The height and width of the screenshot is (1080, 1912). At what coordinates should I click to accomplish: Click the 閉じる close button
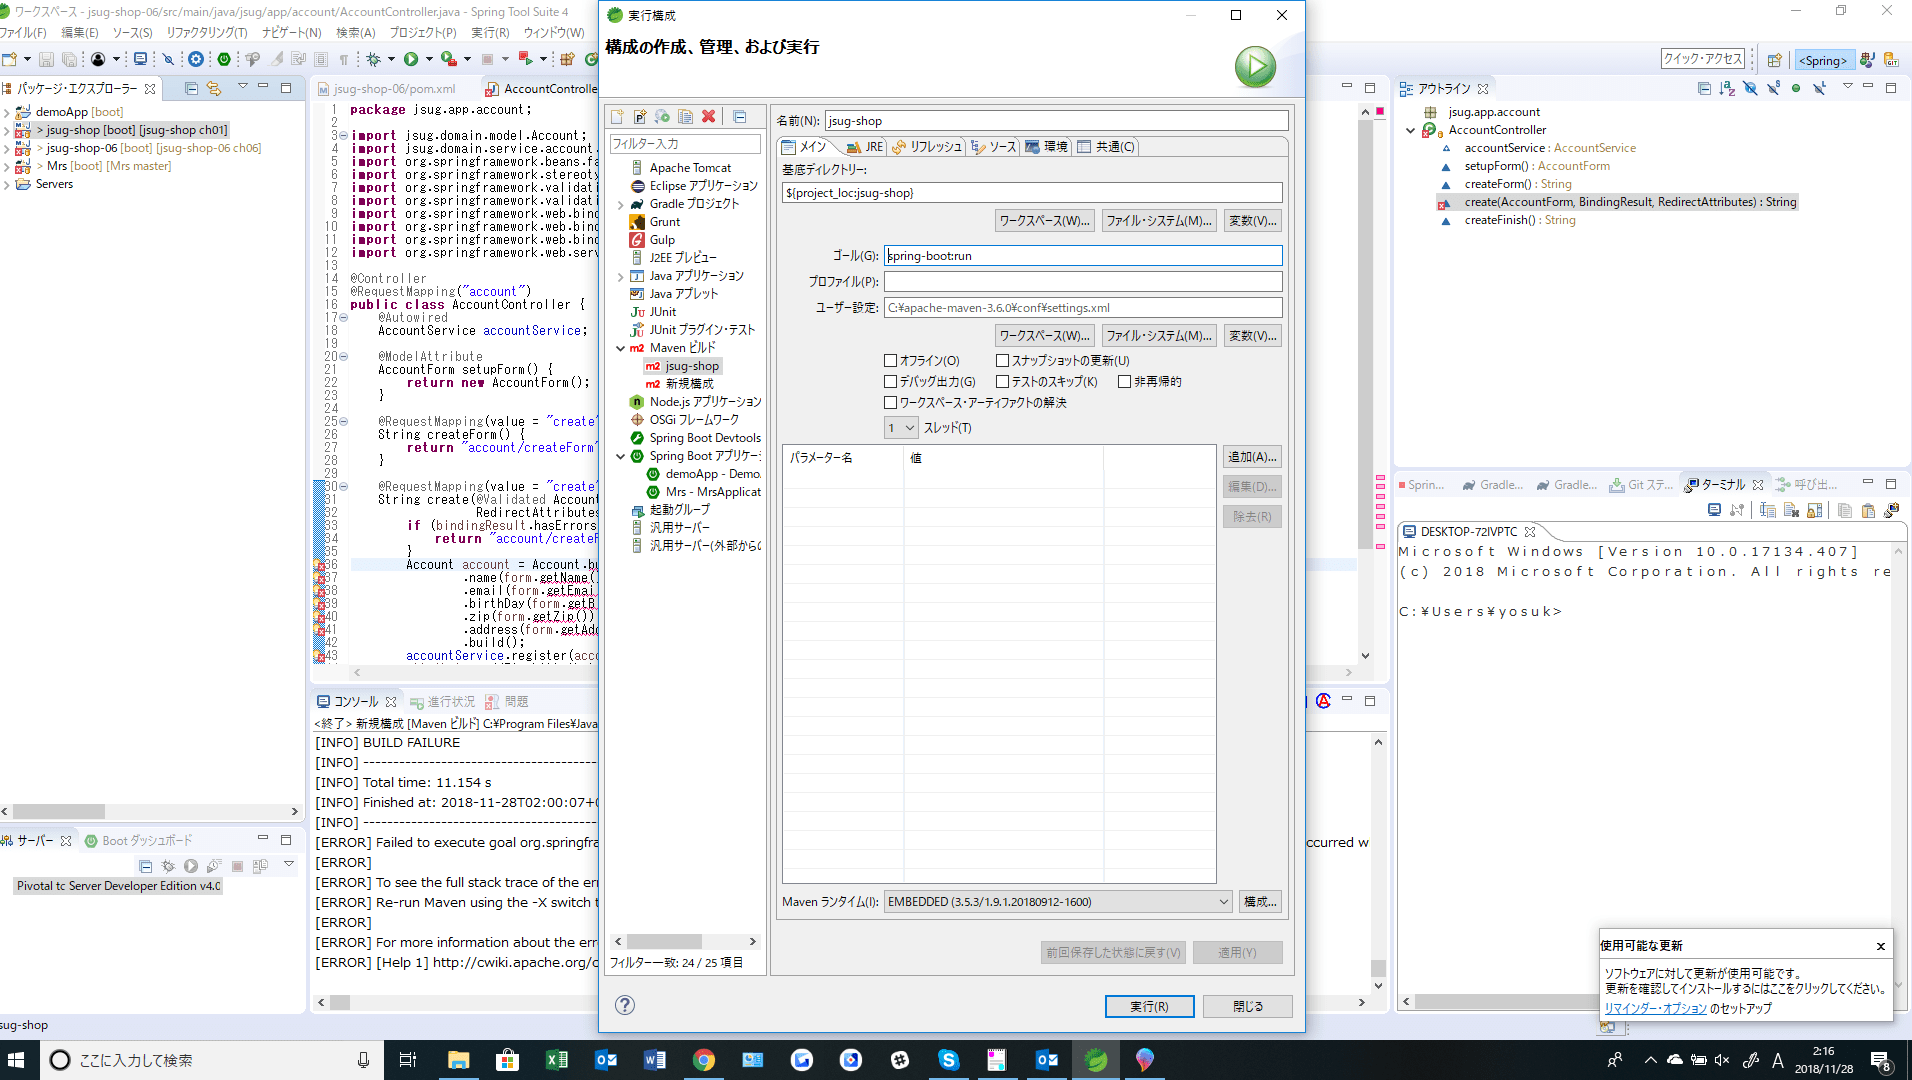1248,1007
